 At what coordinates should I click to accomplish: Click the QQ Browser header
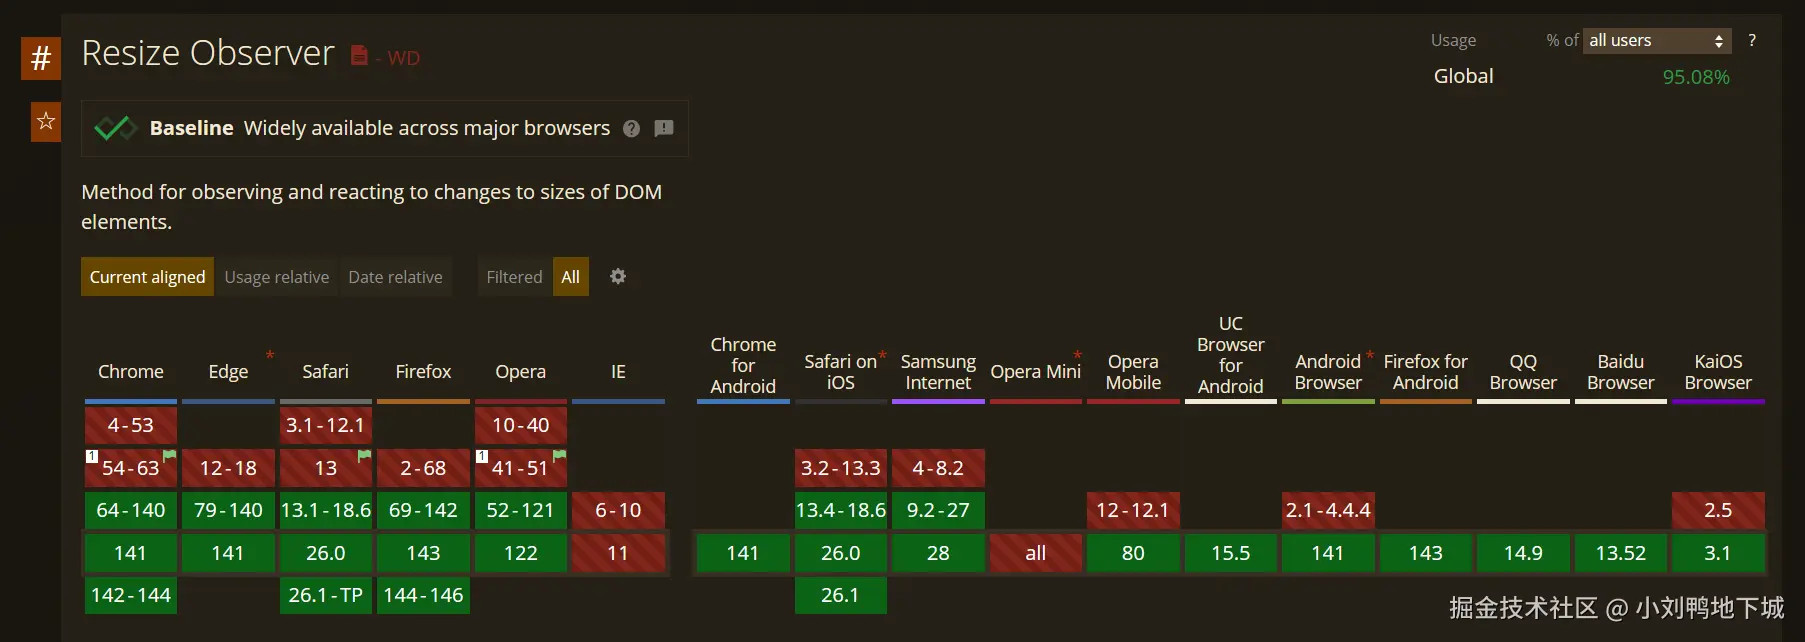[1523, 372]
